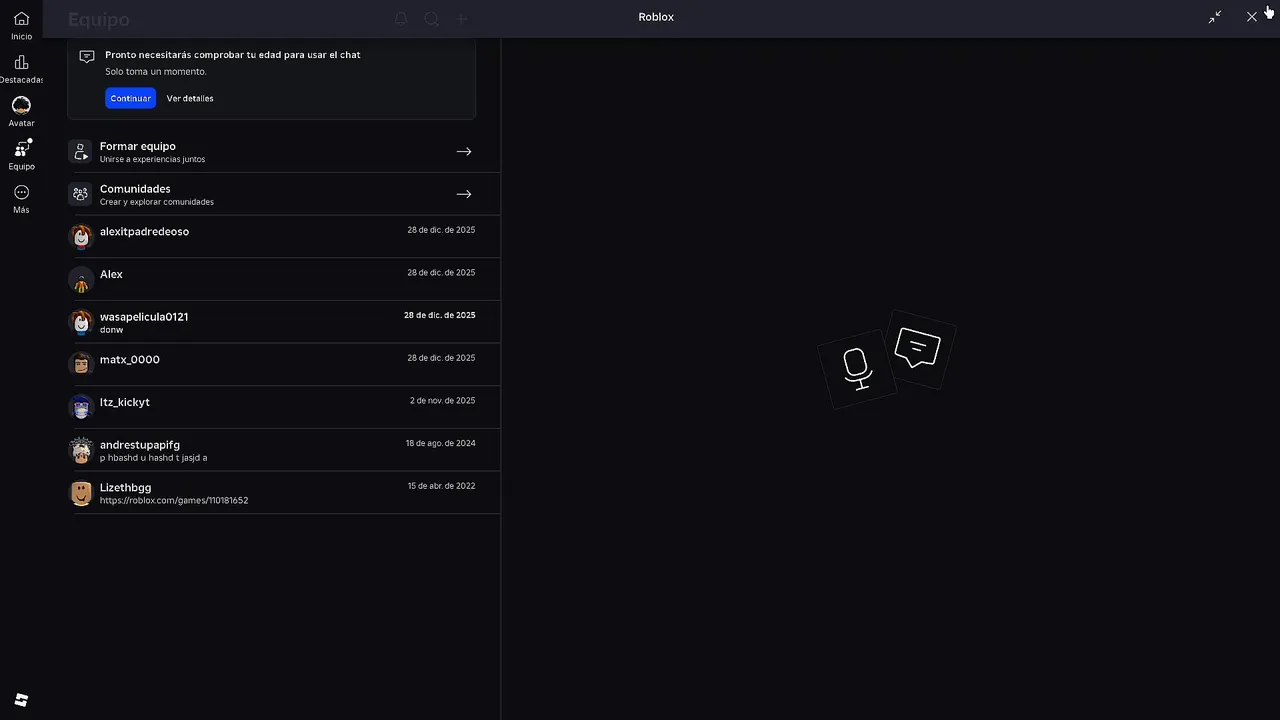Open Destacadas charts in the sidebar

coord(21,69)
